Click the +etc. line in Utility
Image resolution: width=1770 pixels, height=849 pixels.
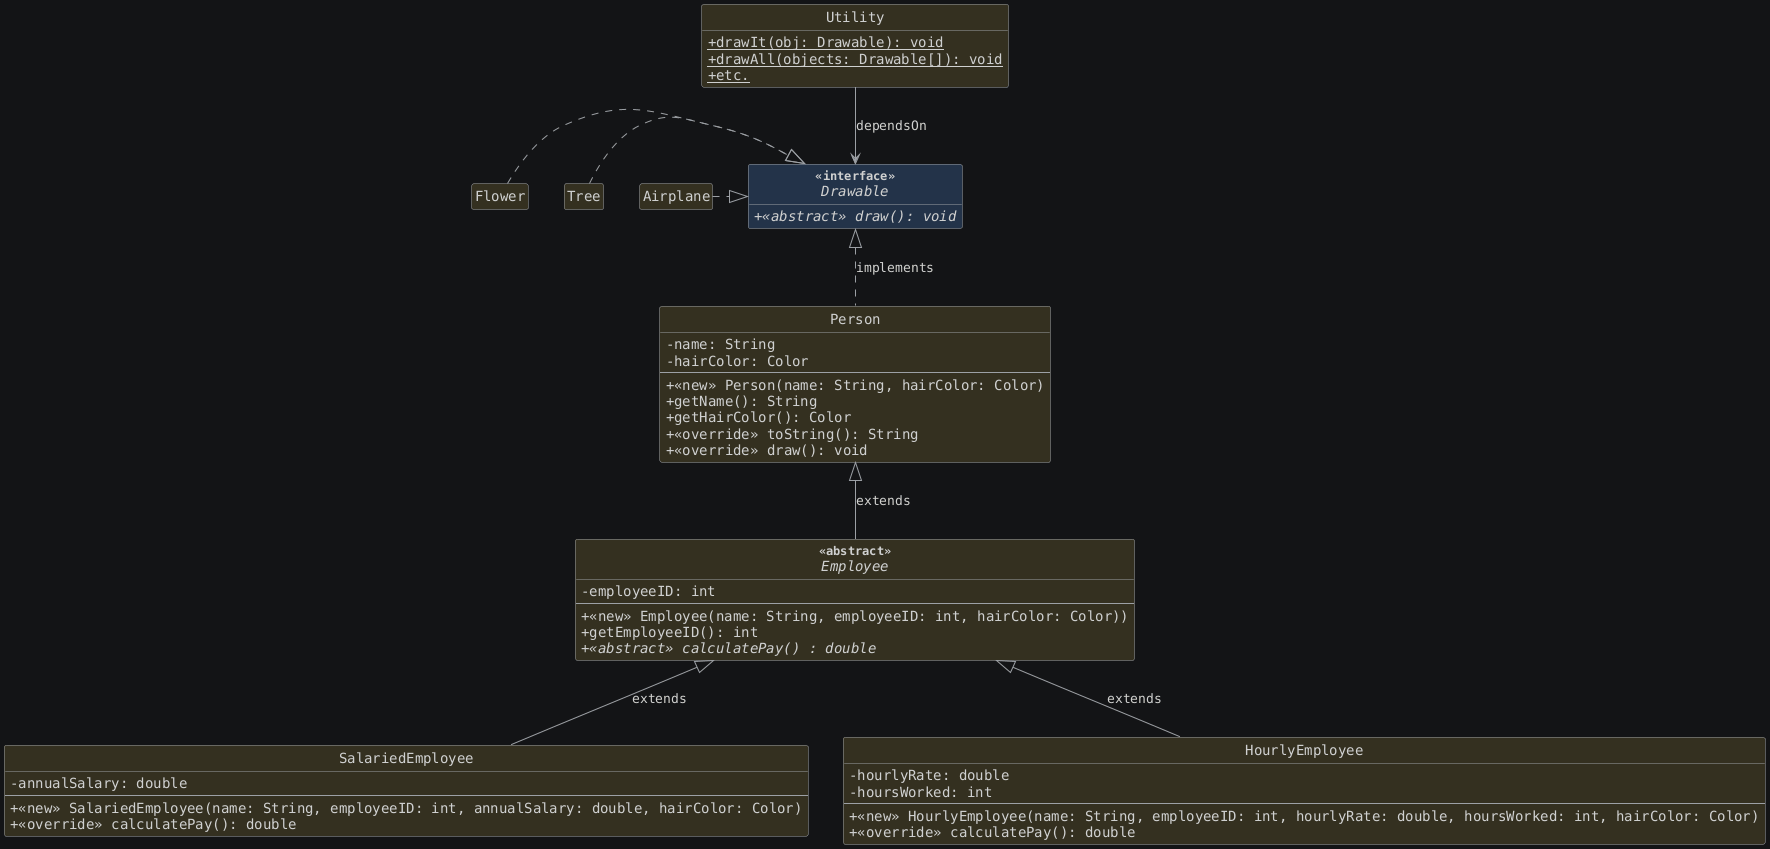pos(728,75)
